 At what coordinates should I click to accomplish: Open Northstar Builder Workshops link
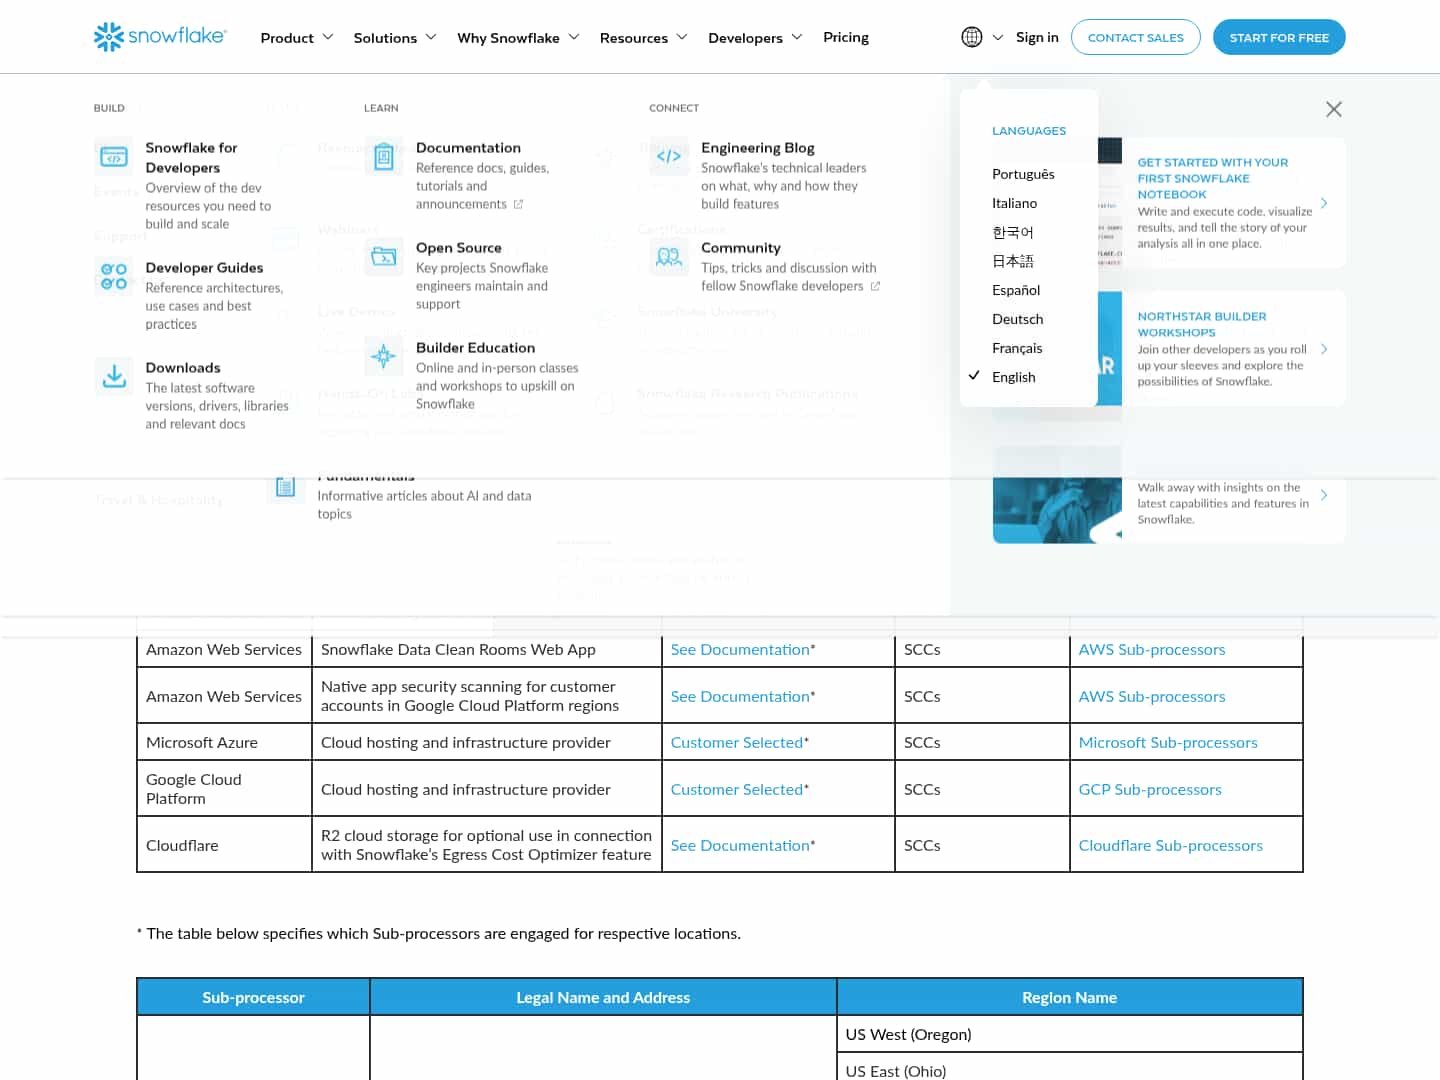coord(1202,324)
